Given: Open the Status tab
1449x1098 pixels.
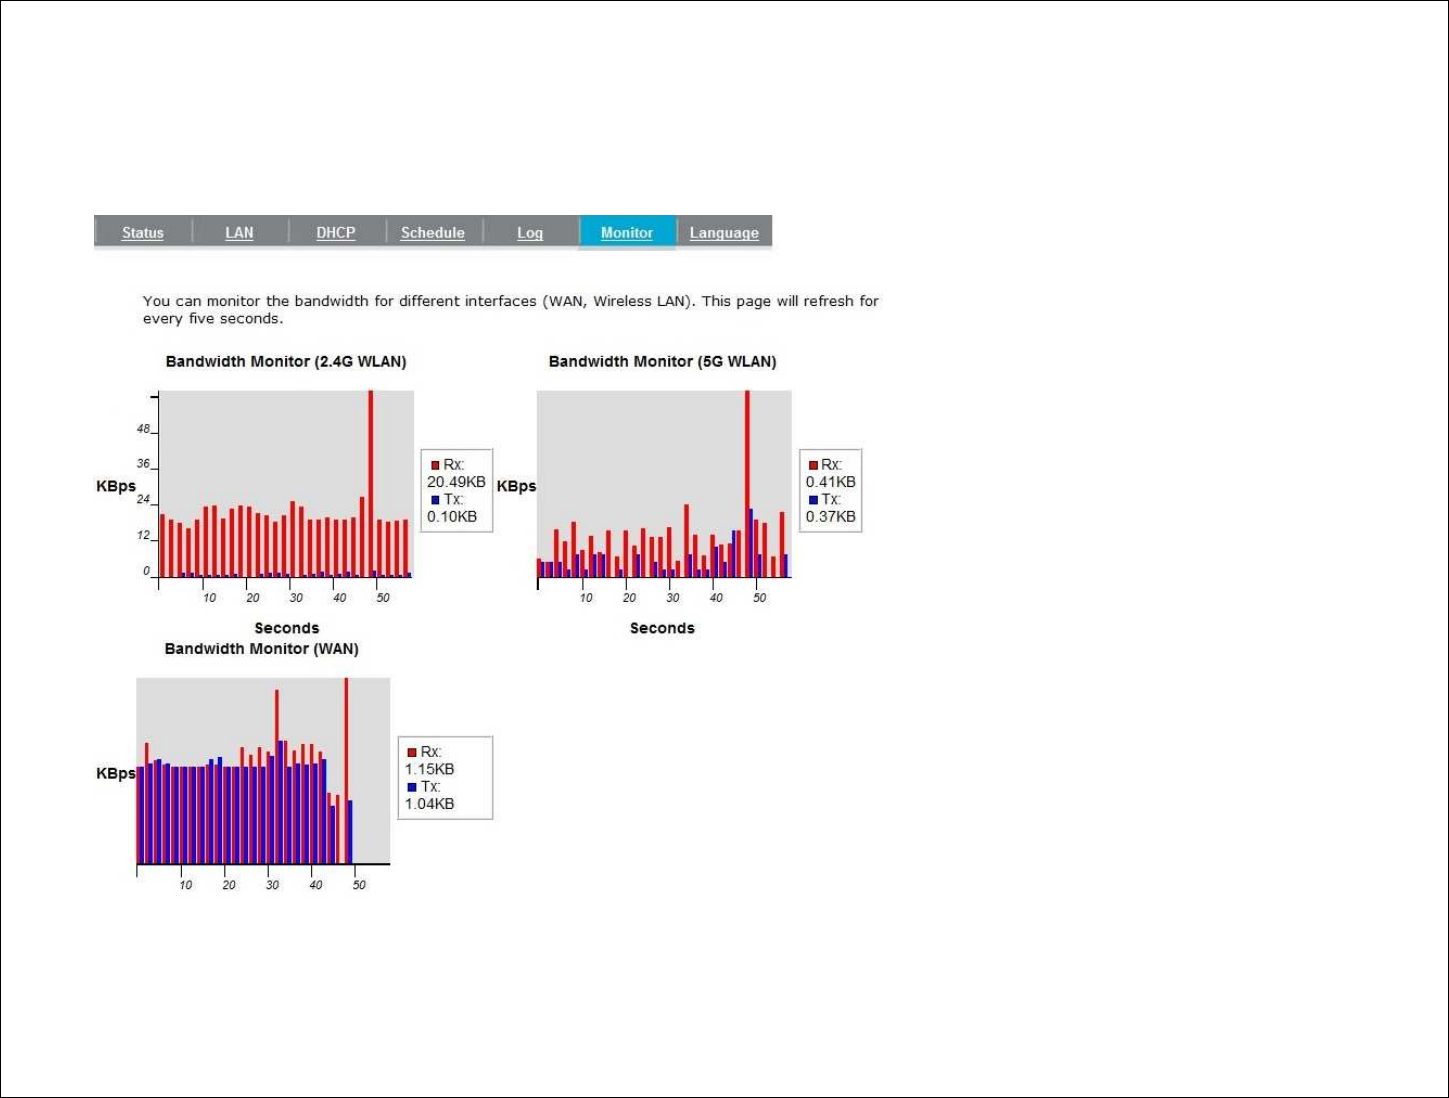Looking at the screenshot, I should (143, 233).
